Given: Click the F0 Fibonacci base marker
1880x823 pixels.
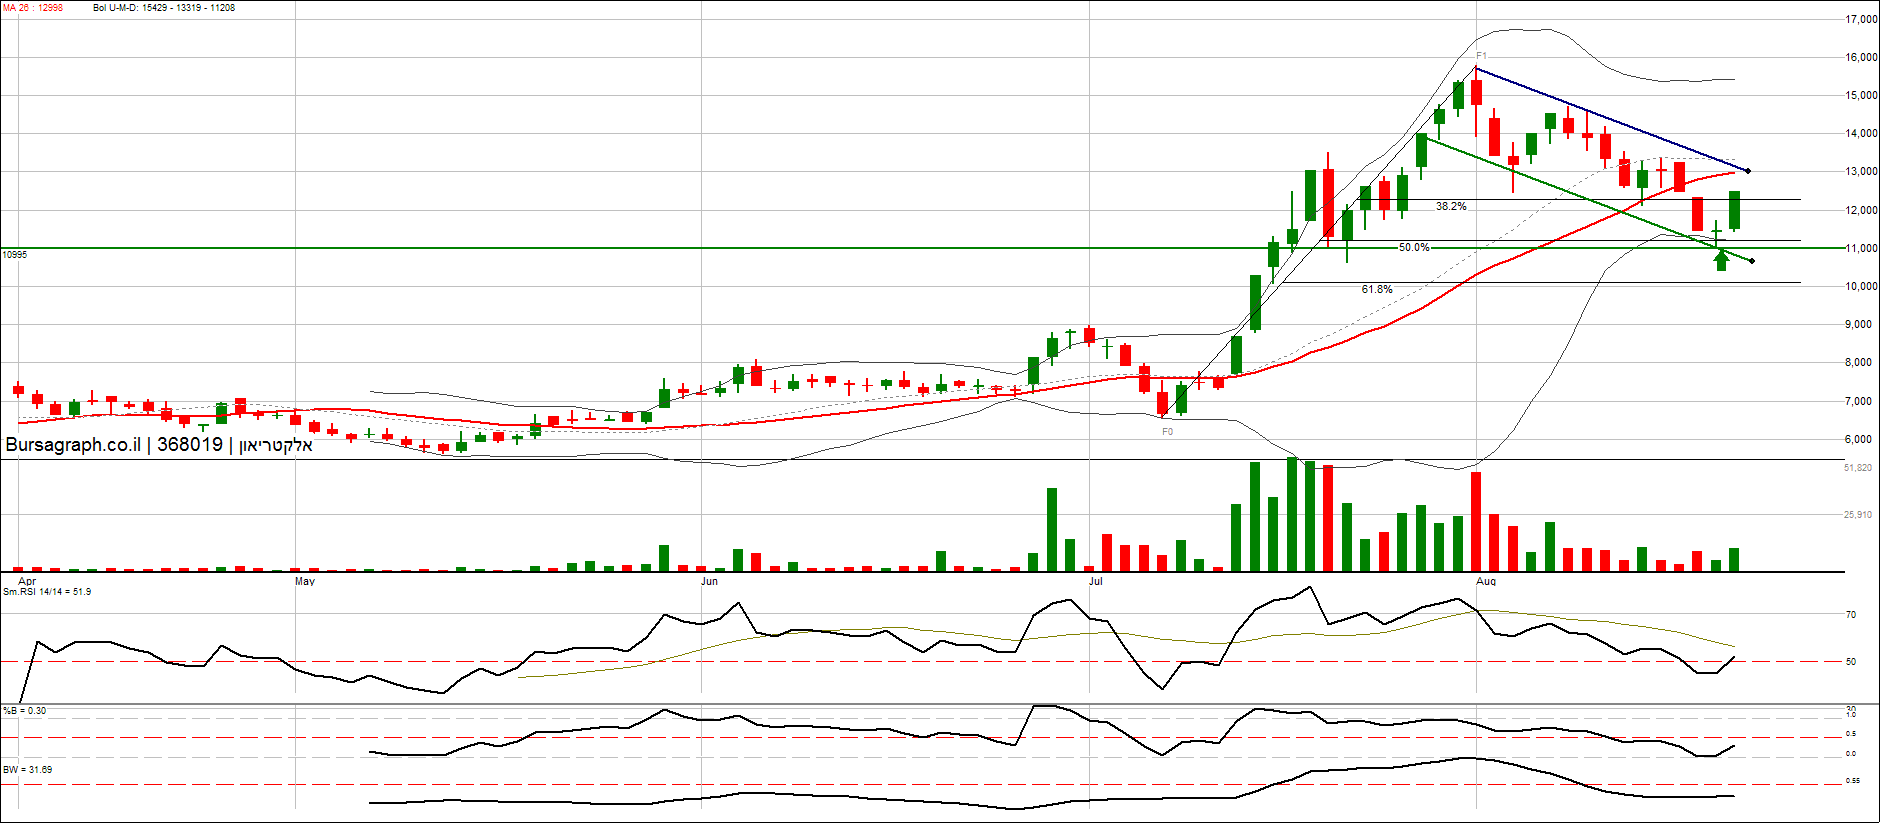Looking at the screenshot, I should (x=1167, y=432).
